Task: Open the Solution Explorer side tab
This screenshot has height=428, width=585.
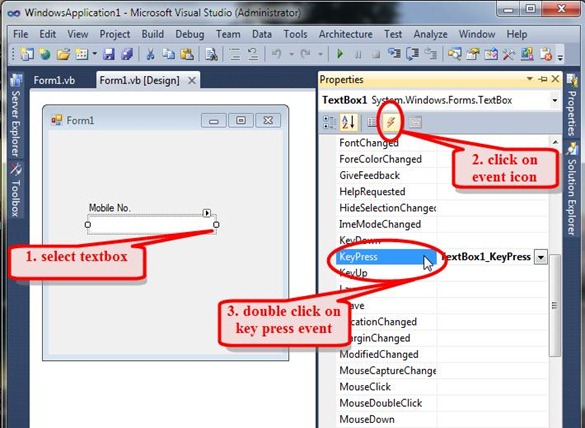Action: [571, 188]
